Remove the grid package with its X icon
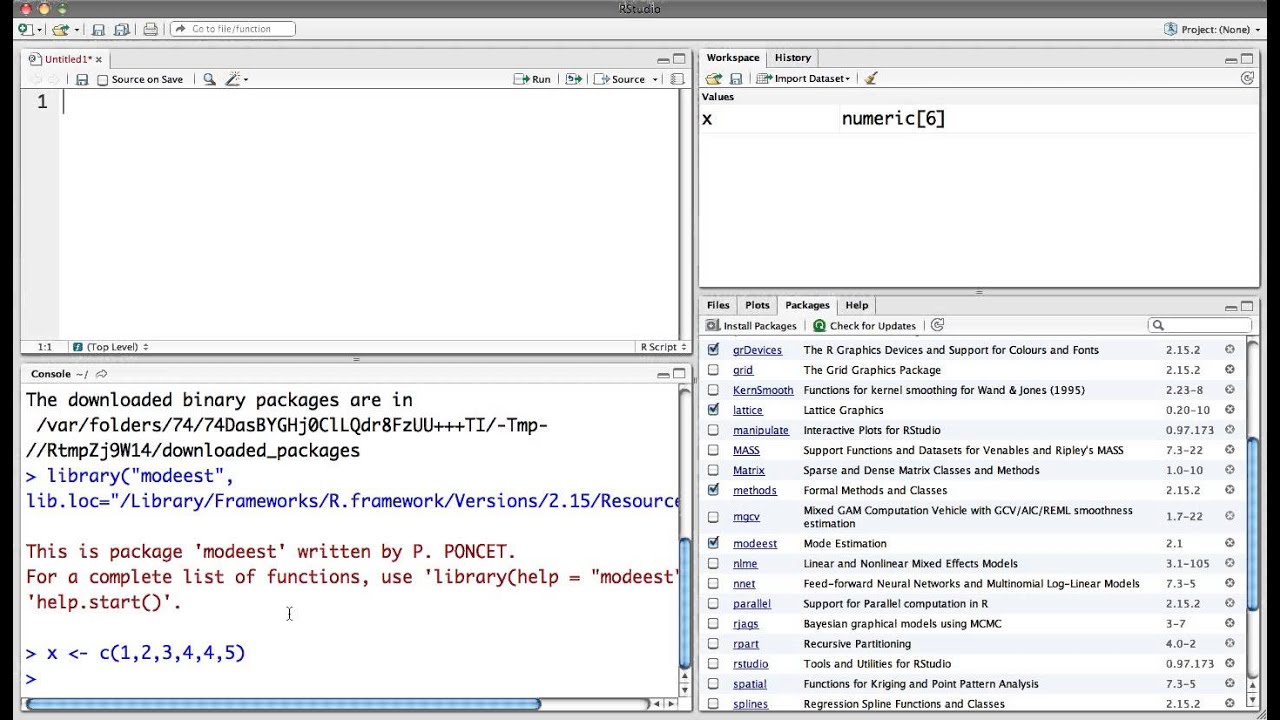The image size is (1280, 720). point(1230,370)
